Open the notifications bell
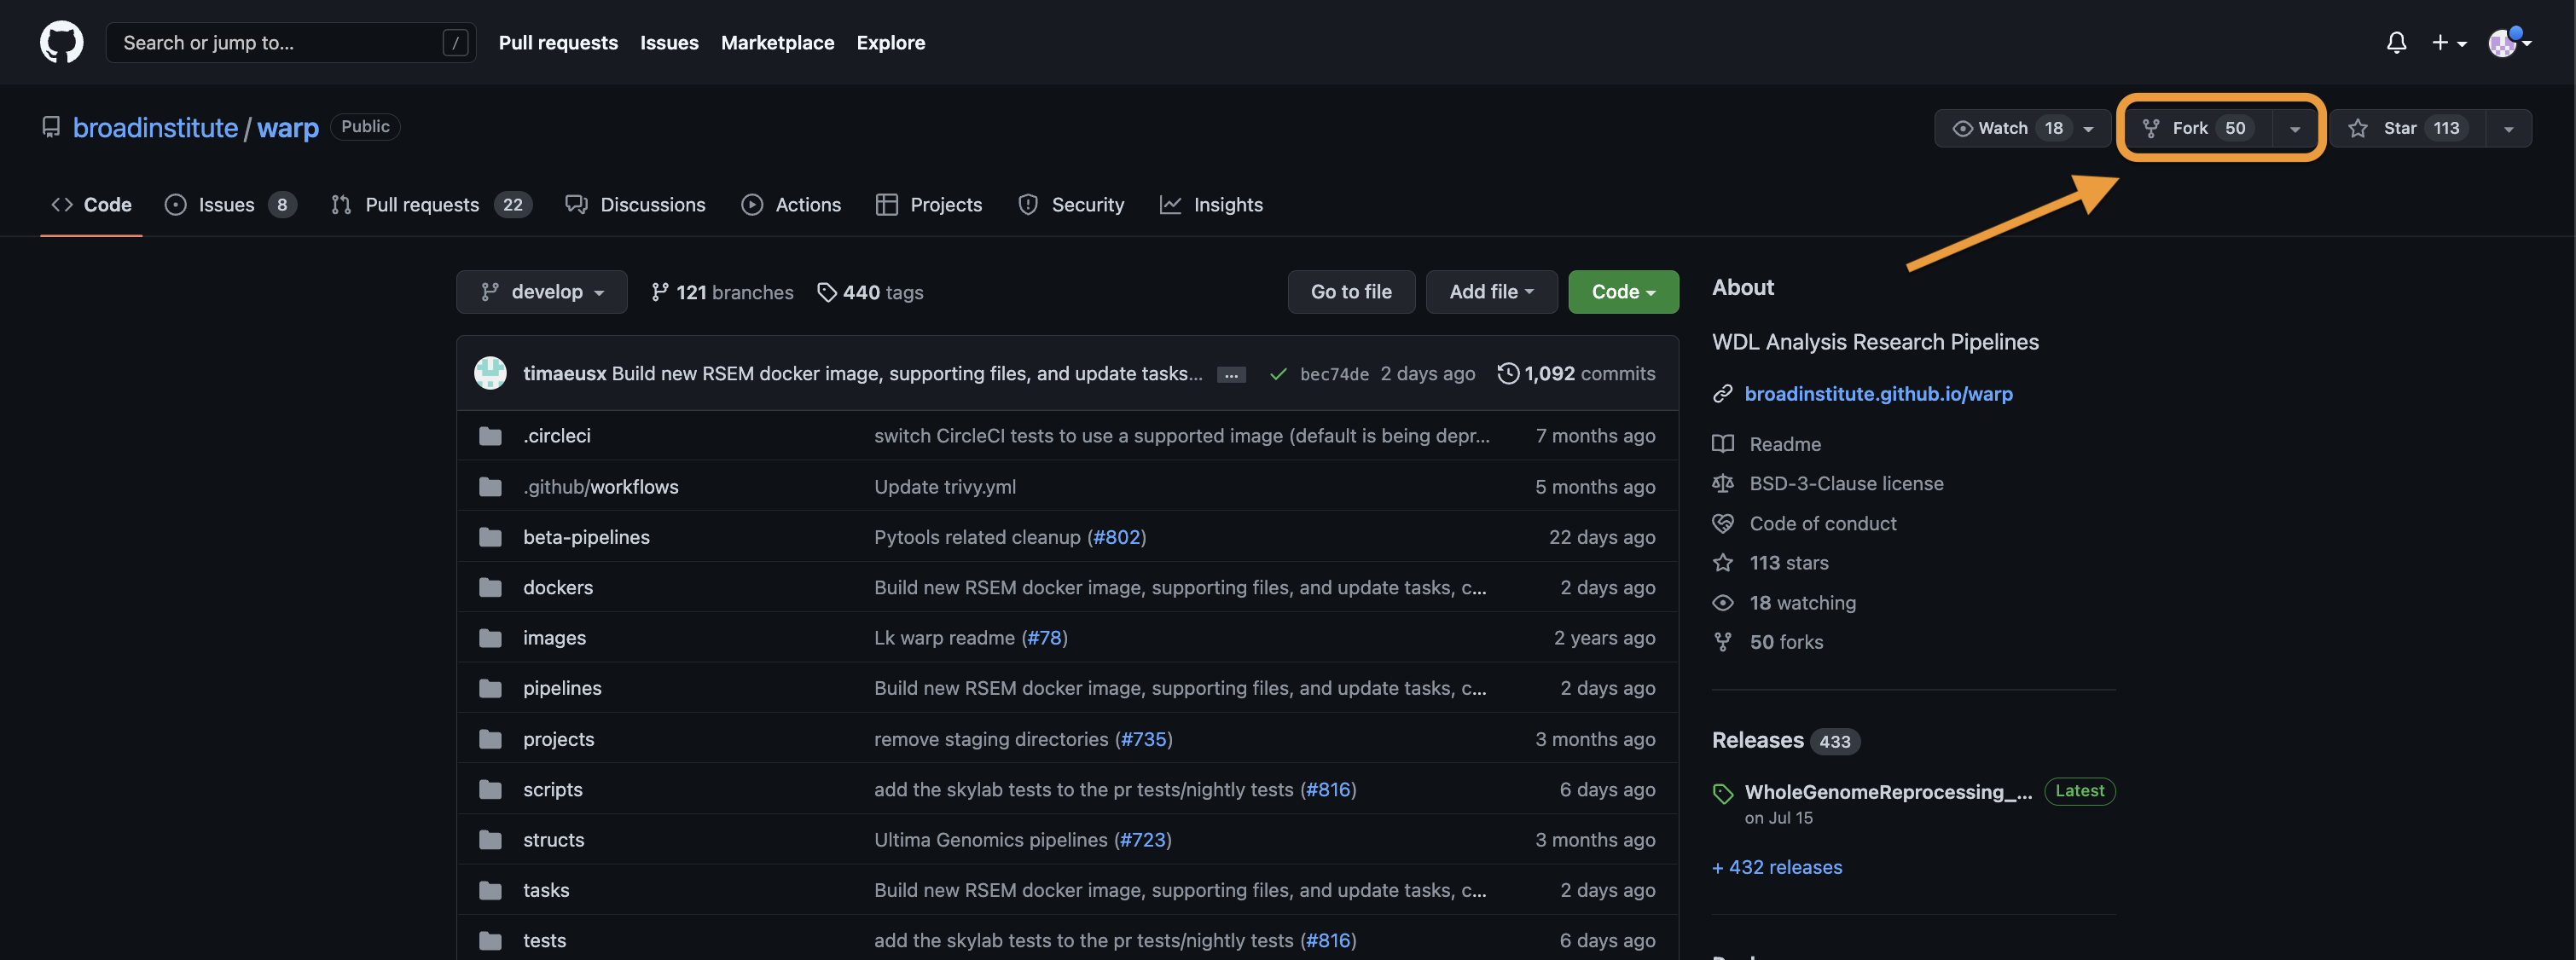2576x960 pixels. tap(2396, 42)
